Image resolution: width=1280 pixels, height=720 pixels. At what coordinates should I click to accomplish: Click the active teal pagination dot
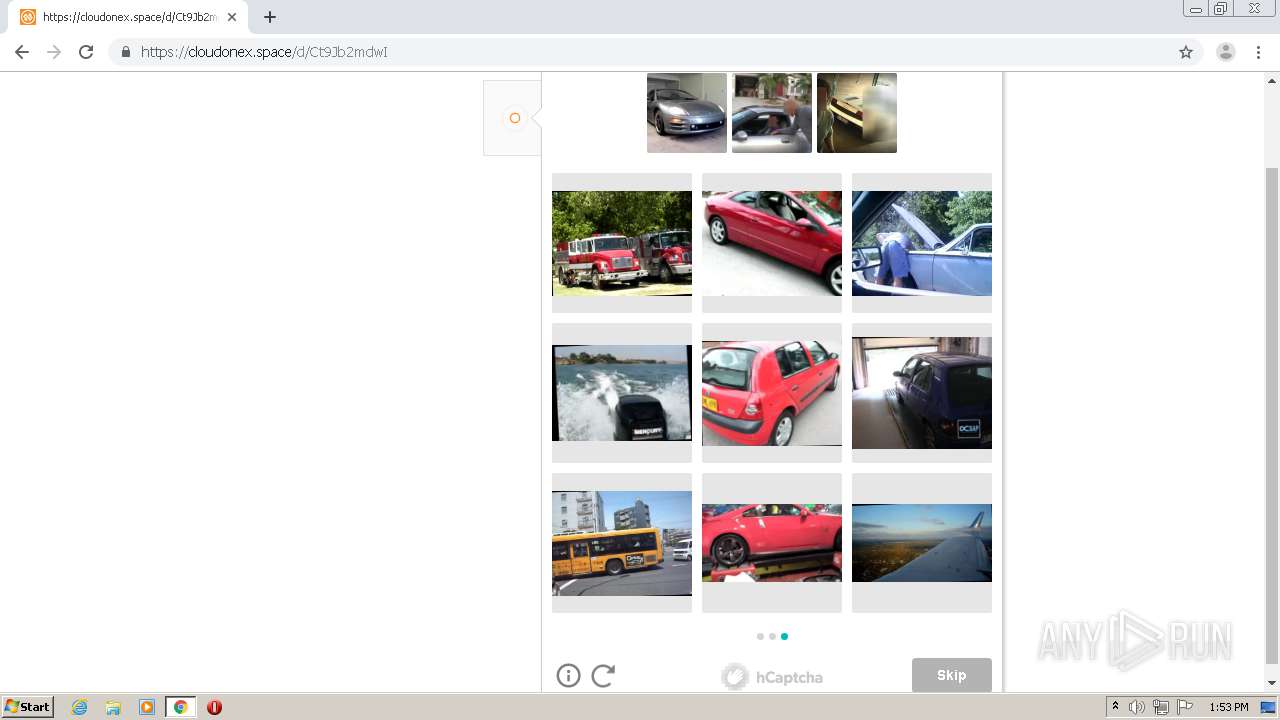[784, 636]
